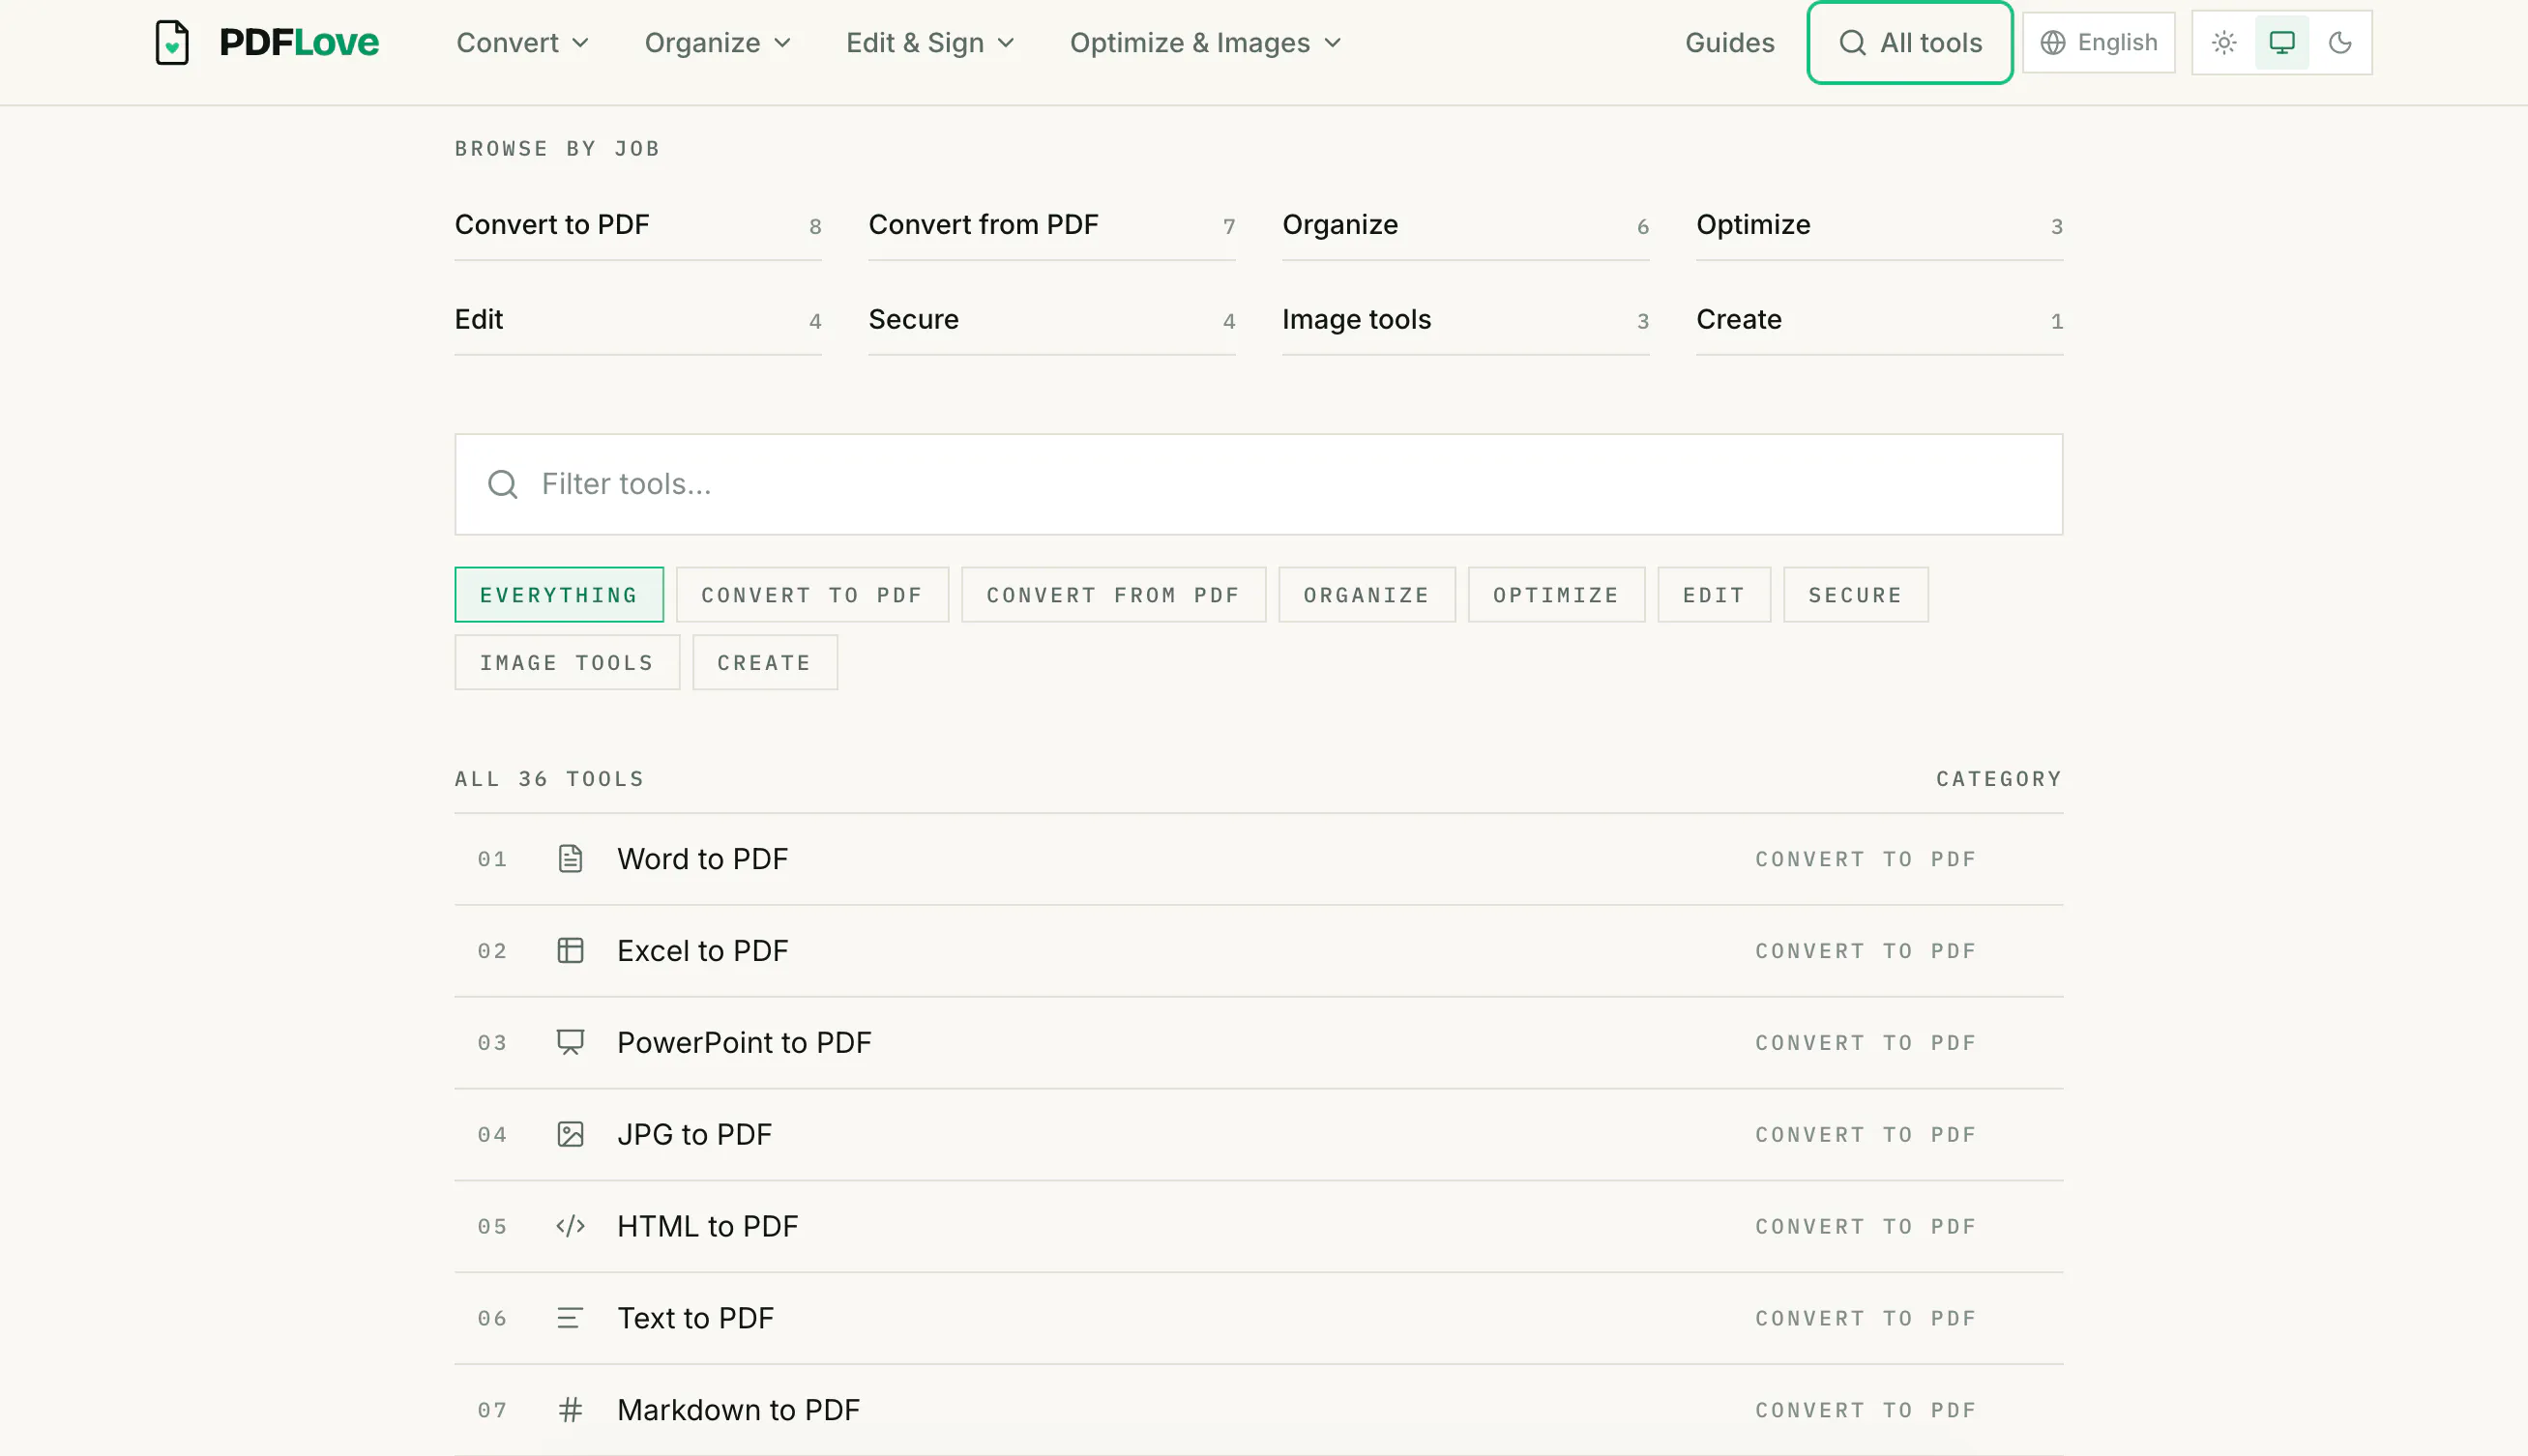Open the Text to PDF tool

(1258, 1319)
